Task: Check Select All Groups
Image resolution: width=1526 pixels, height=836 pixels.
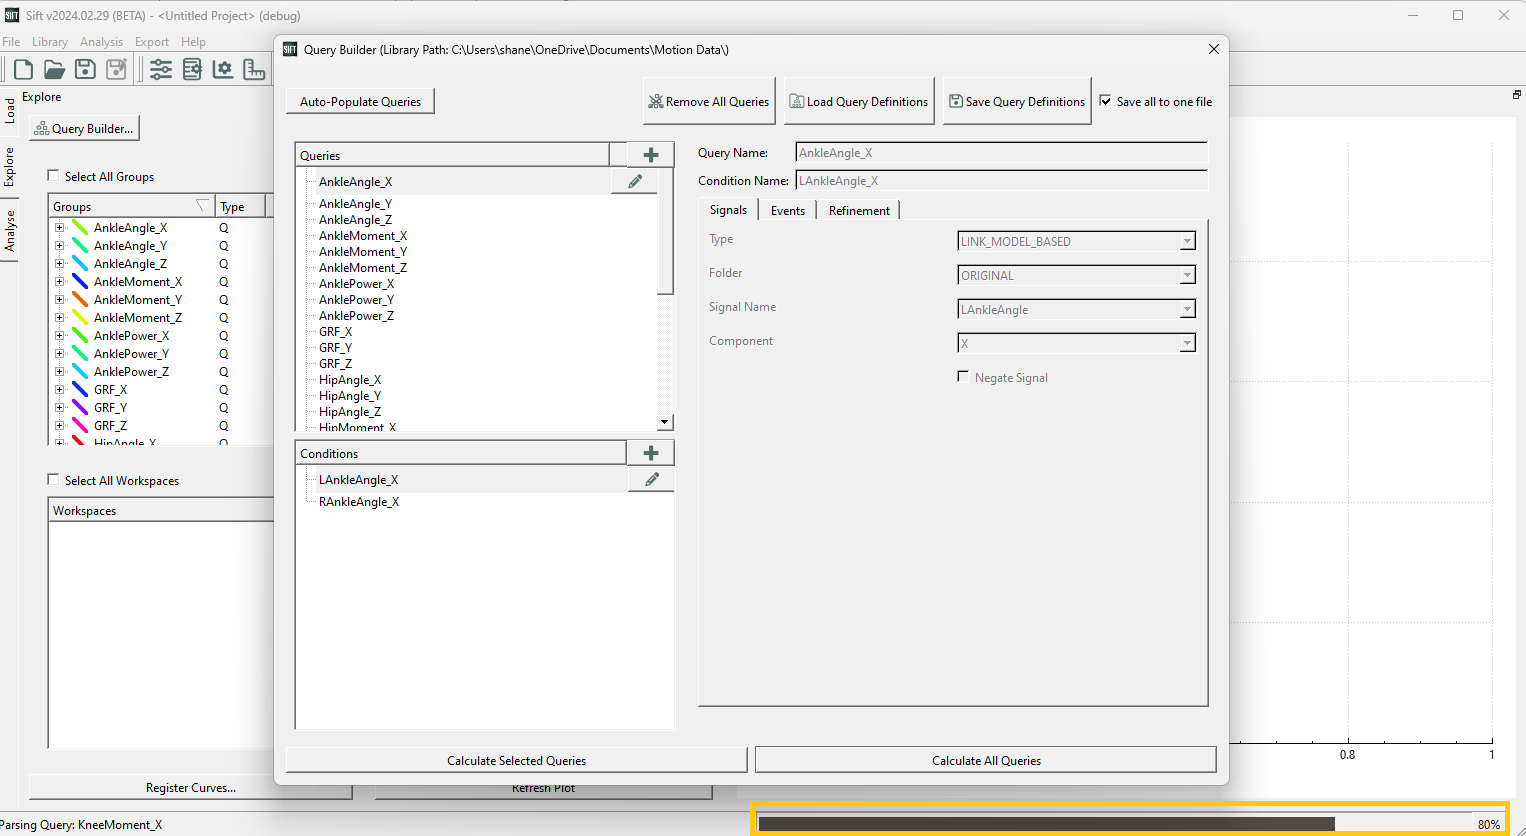Action: pyautogui.click(x=54, y=176)
